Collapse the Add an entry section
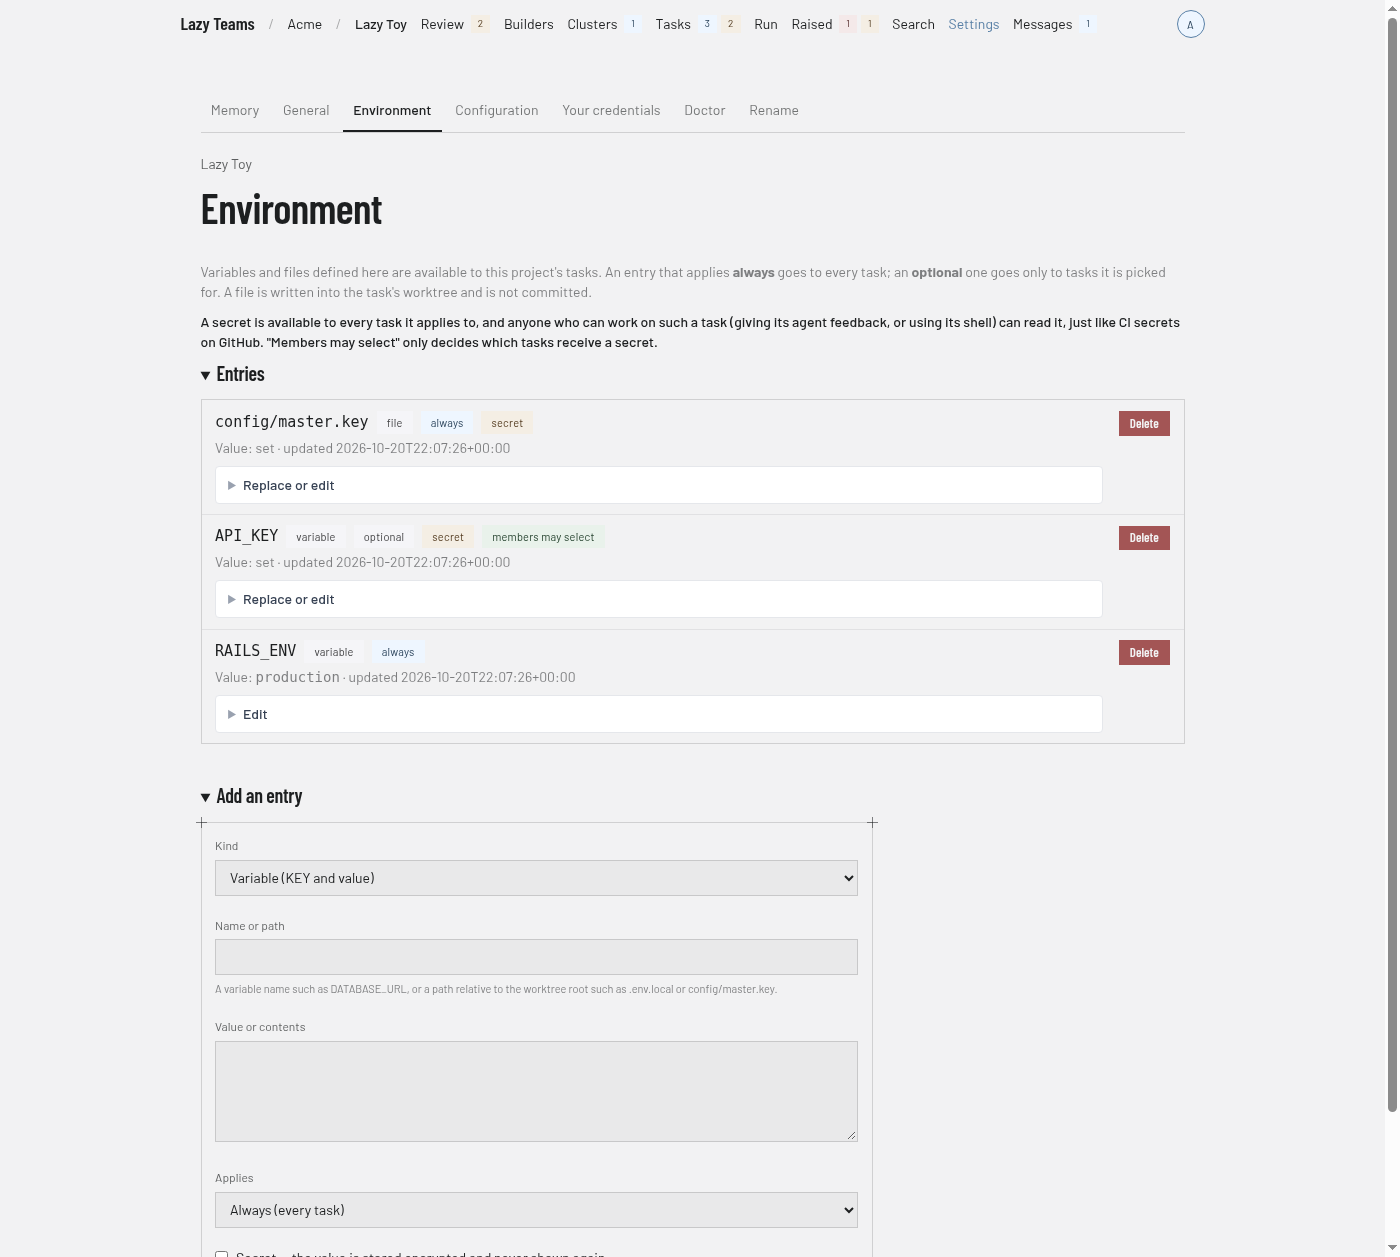This screenshot has height=1257, width=1400. click(251, 796)
